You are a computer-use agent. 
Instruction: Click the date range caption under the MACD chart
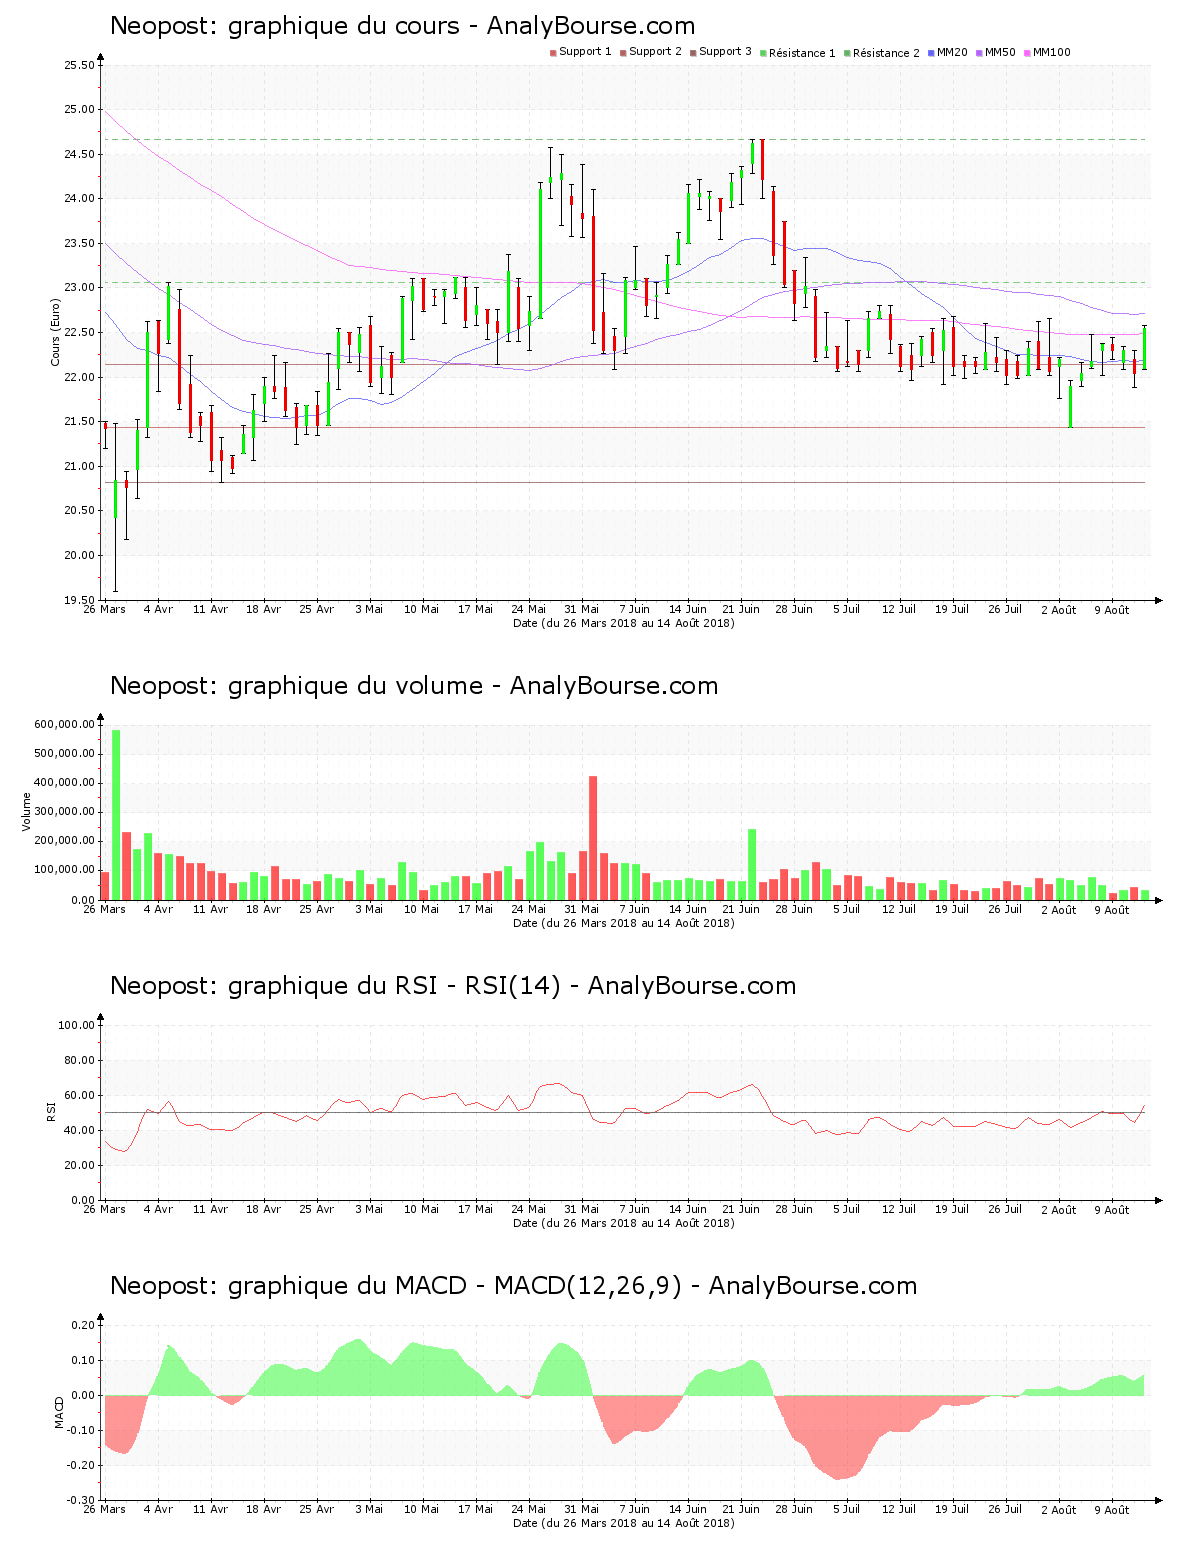[623, 1523]
